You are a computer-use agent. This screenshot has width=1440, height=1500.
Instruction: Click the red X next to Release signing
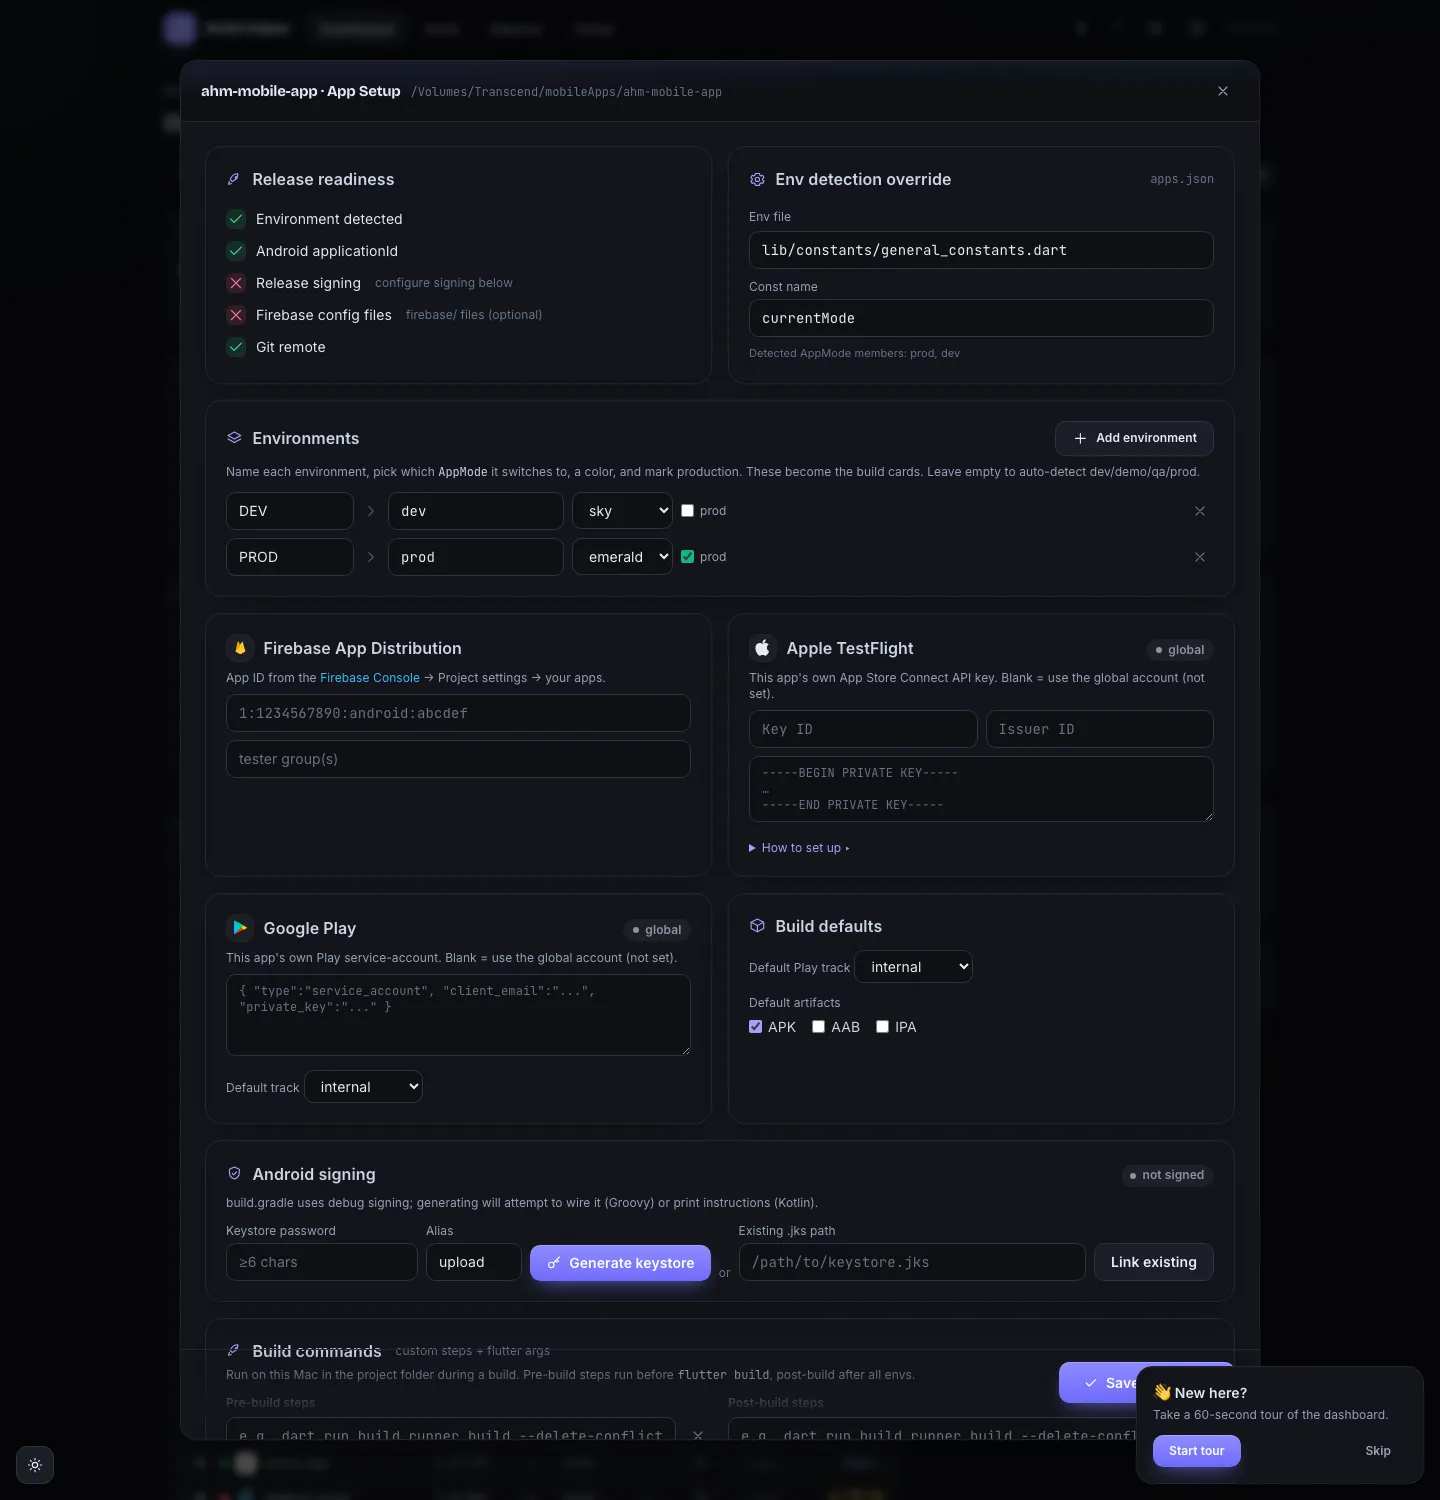[236, 283]
